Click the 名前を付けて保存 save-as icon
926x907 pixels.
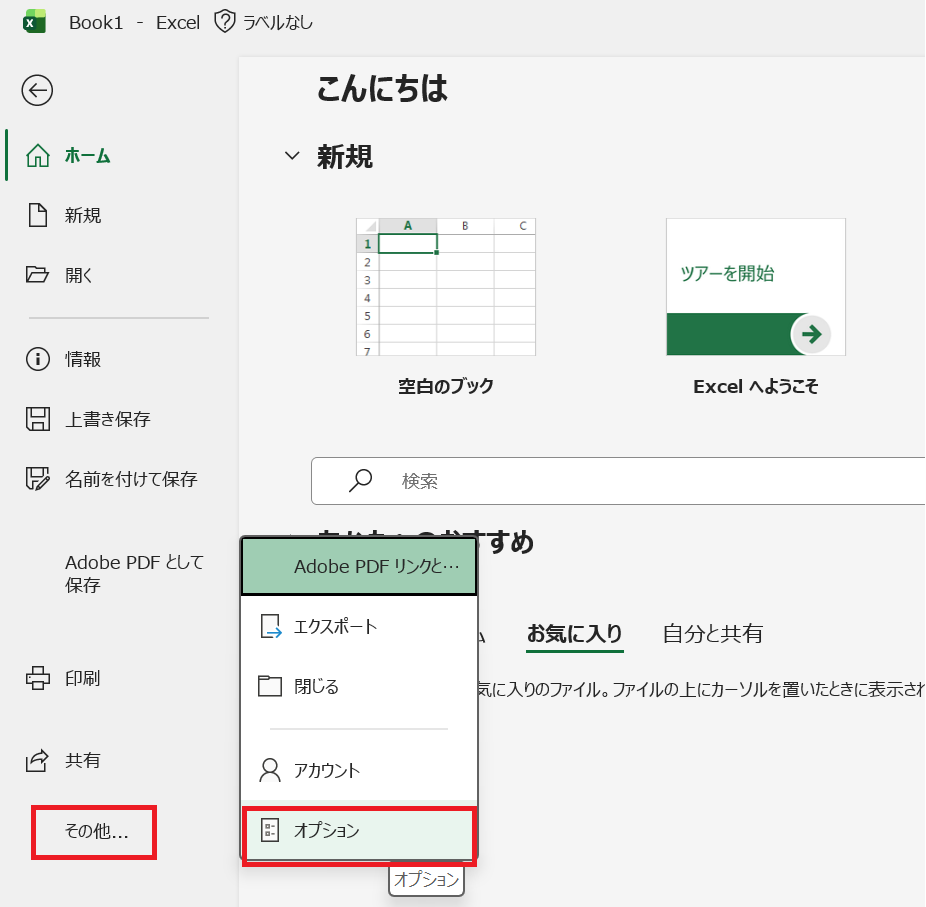38,479
